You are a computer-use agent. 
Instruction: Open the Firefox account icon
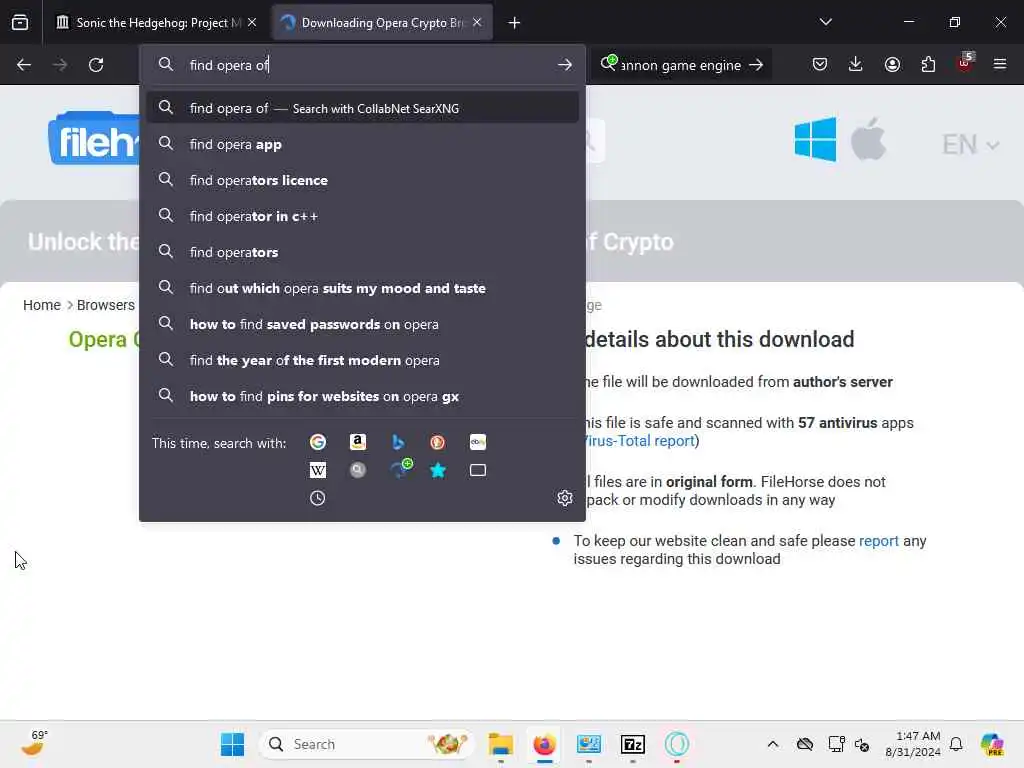[x=892, y=64]
